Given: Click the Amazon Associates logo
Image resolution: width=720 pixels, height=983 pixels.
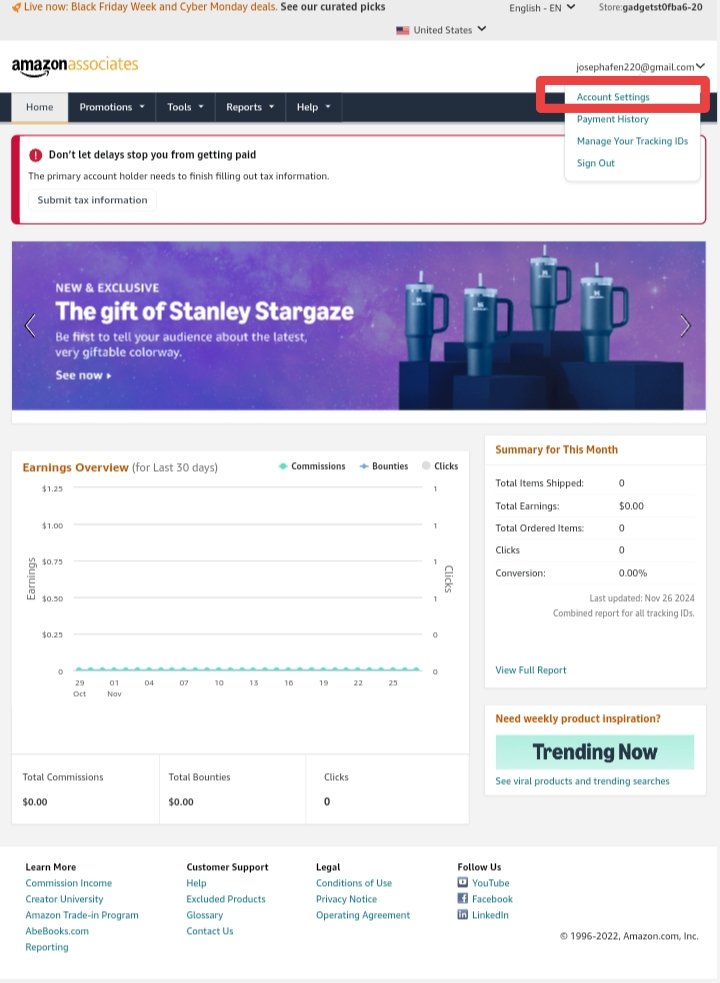Looking at the screenshot, I should coord(75,66).
